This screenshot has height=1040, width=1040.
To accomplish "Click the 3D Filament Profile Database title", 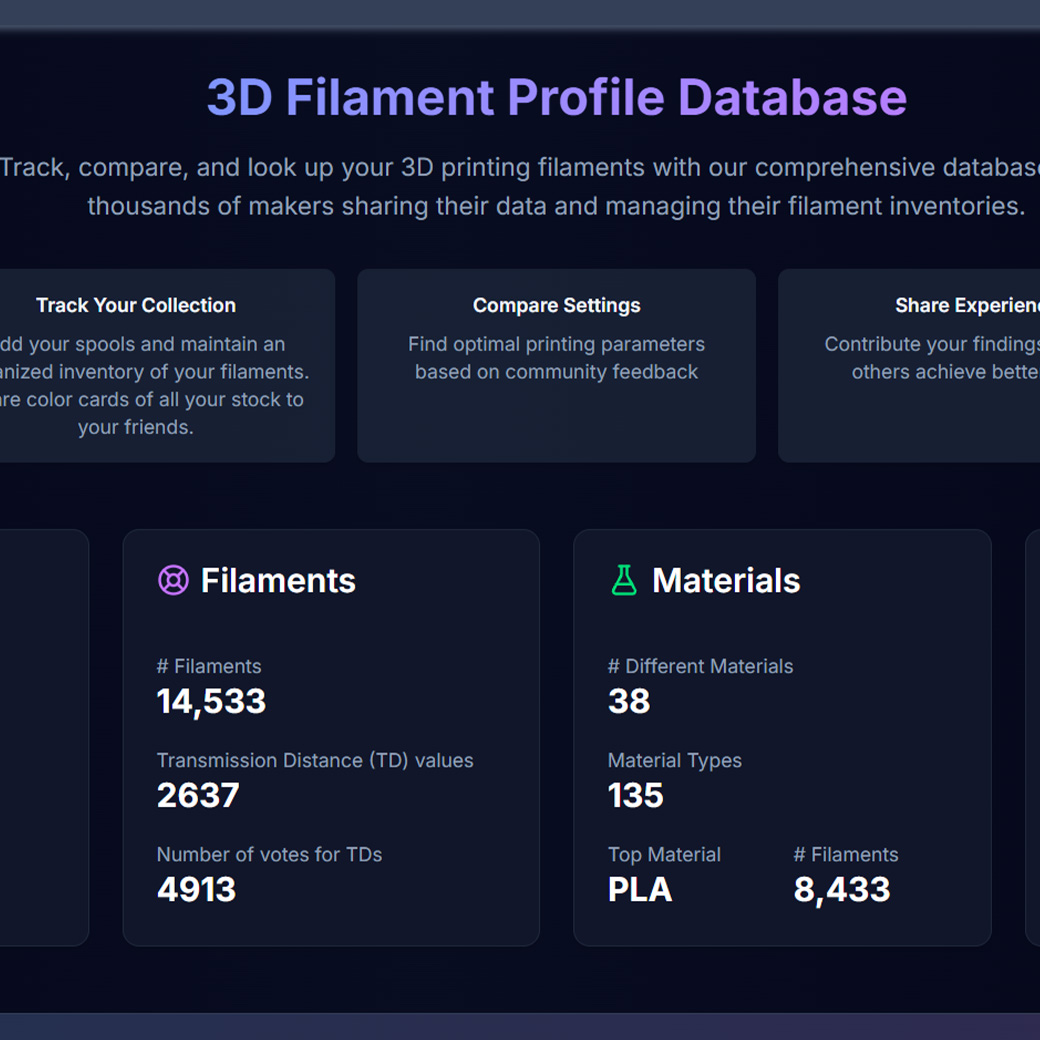I will 556,98.
